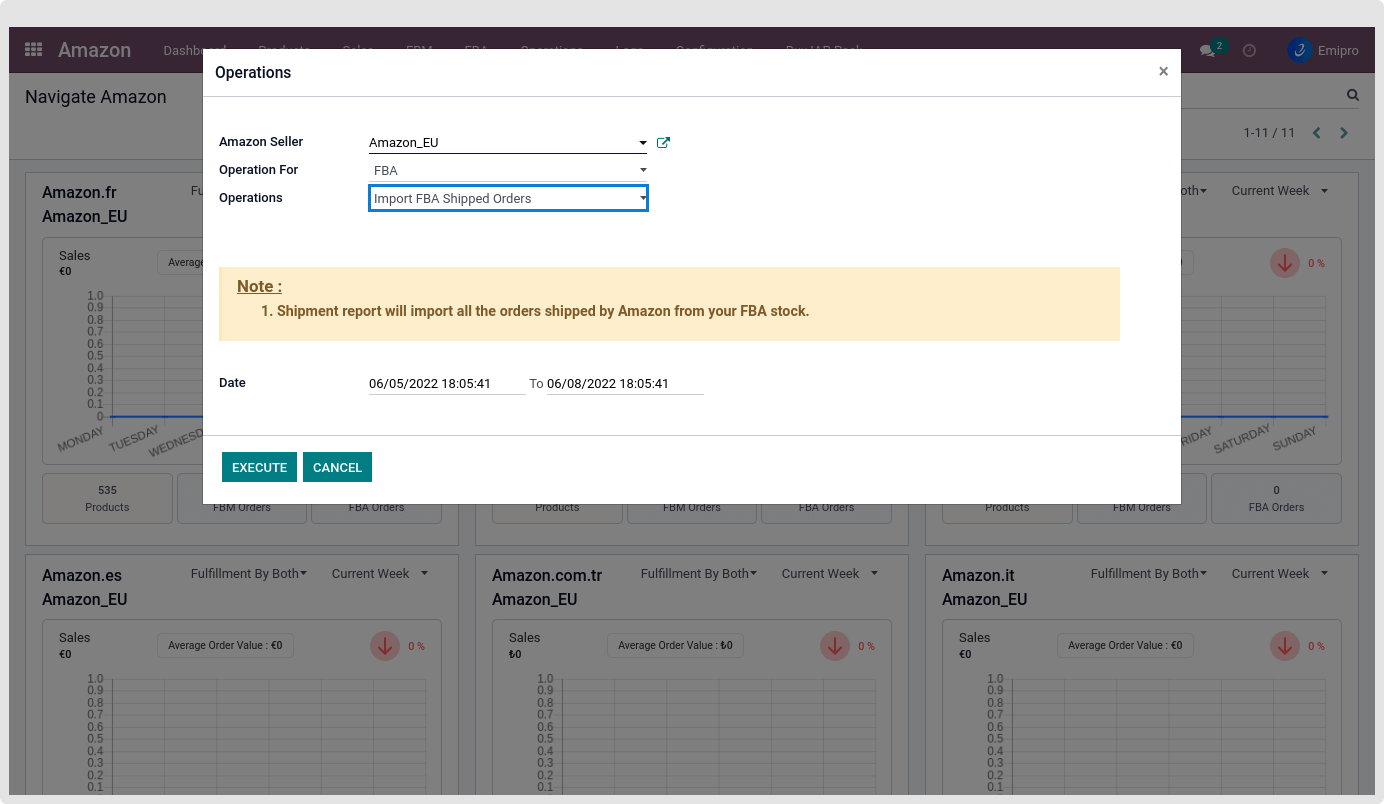Open the activities clock icon
Screen dimensions: 1384x804
tap(1249, 51)
